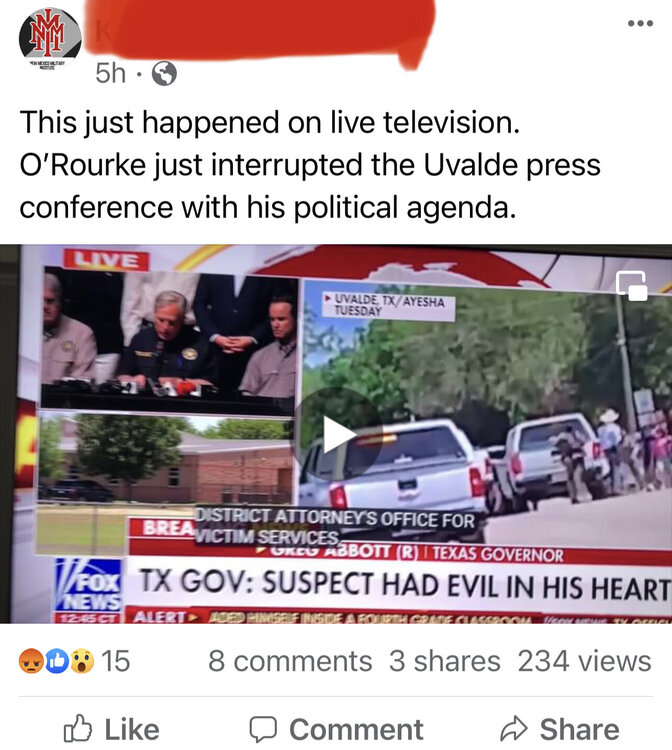Tap the picture-in-picture icon on video
Viewport: 672px width, 750px height.
[631, 285]
